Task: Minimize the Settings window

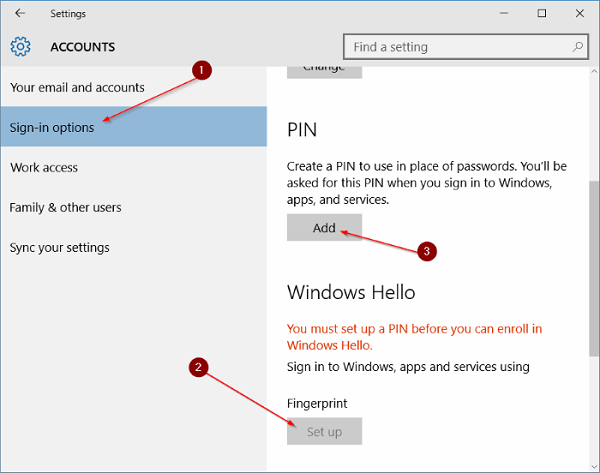Action: [x=497, y=14]
